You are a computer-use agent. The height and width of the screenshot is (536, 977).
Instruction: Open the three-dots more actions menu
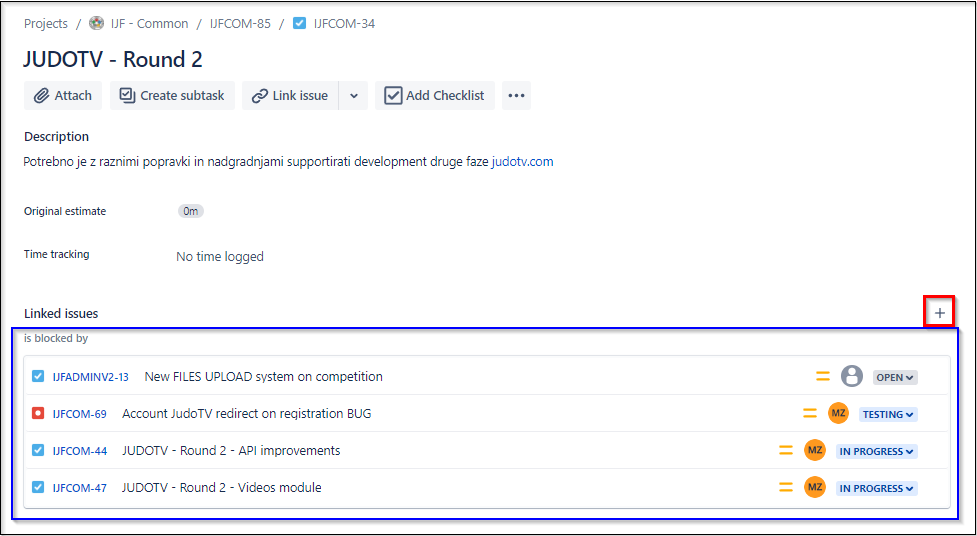coord(517,95)
